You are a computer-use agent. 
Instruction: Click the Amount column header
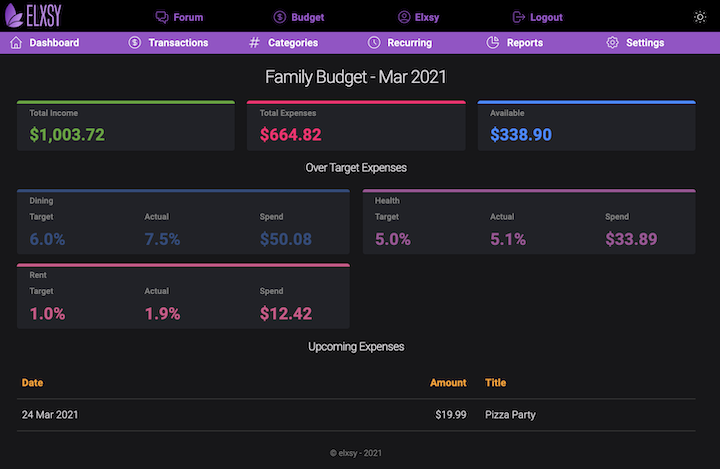(x=448, y=382)
